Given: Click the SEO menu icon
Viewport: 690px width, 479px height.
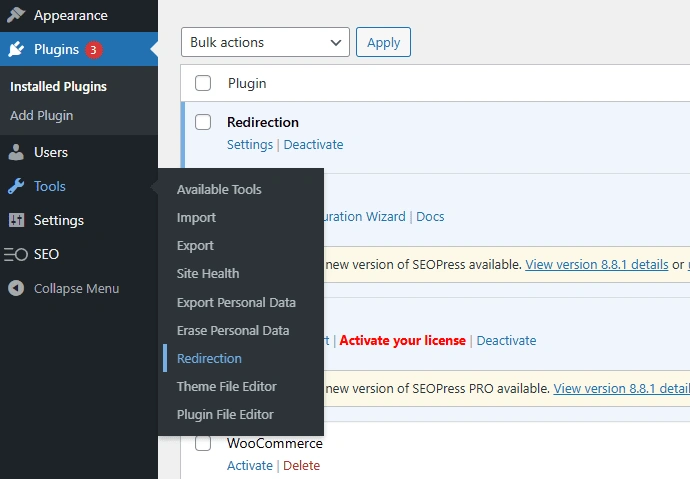Looking at the screenshot, I should 16,254.
